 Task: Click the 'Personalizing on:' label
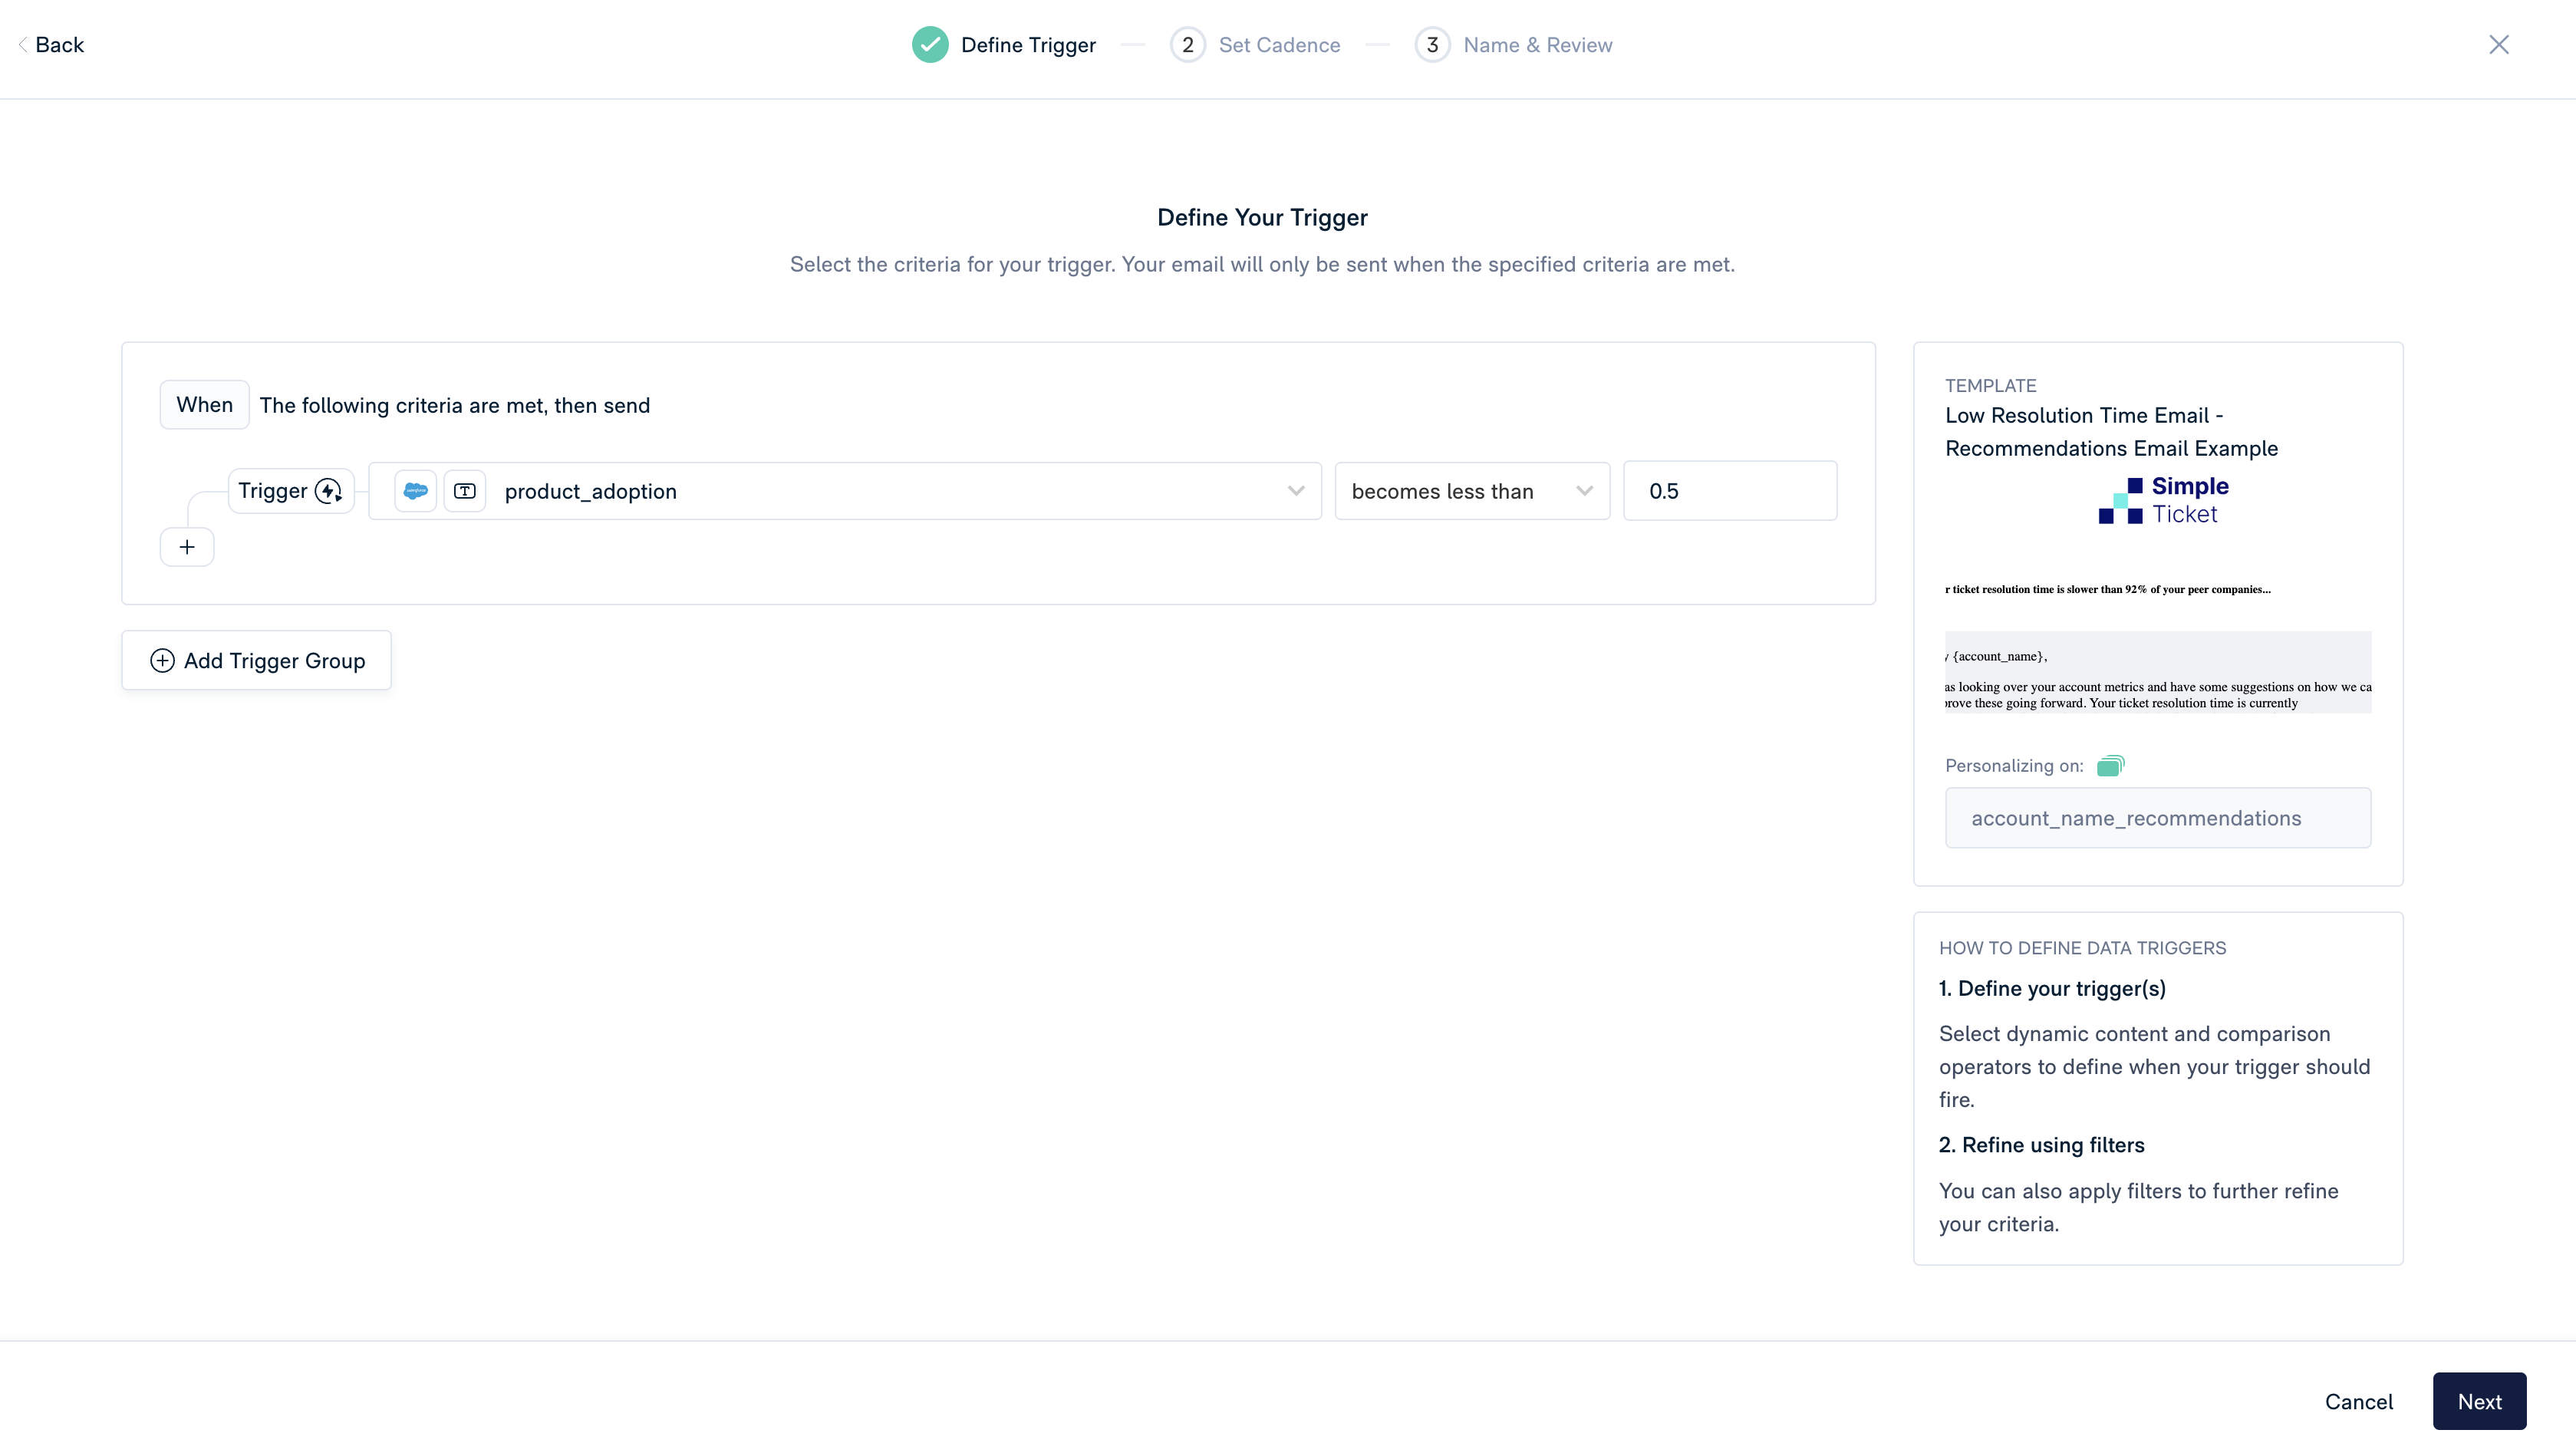2014,766
